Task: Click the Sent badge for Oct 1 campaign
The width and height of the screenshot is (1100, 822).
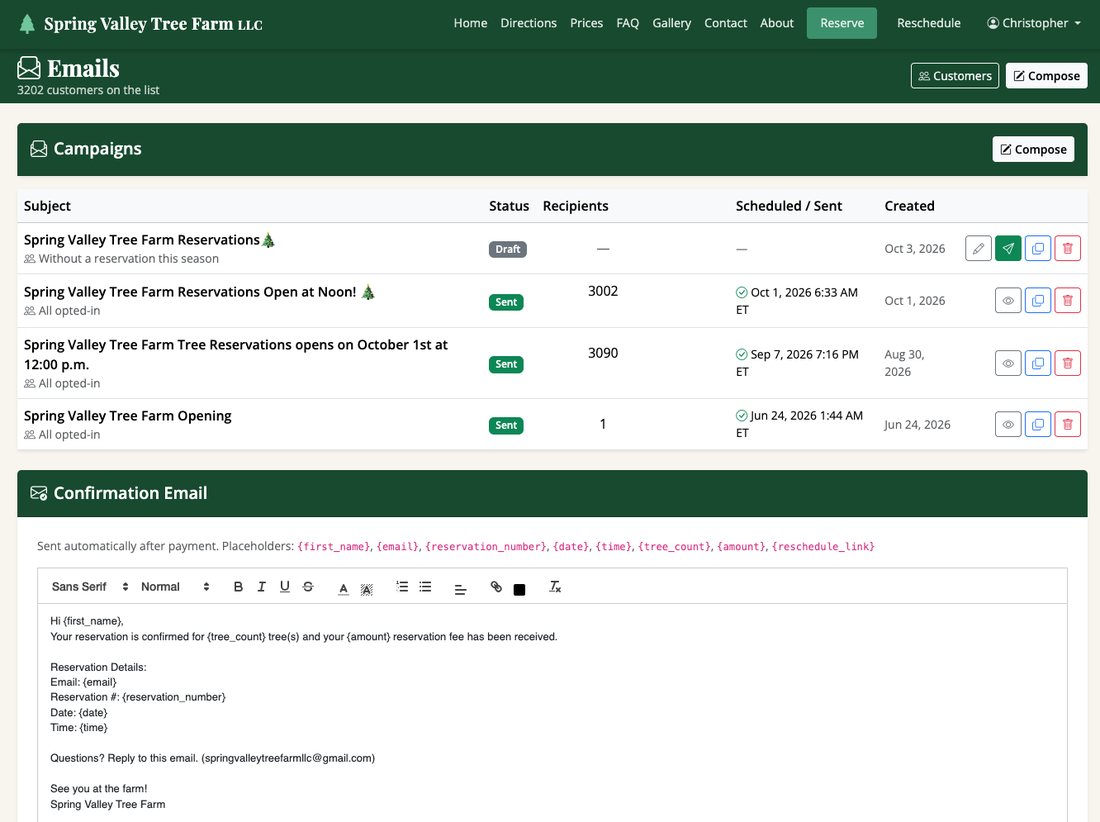Action: tap(506, 302)
